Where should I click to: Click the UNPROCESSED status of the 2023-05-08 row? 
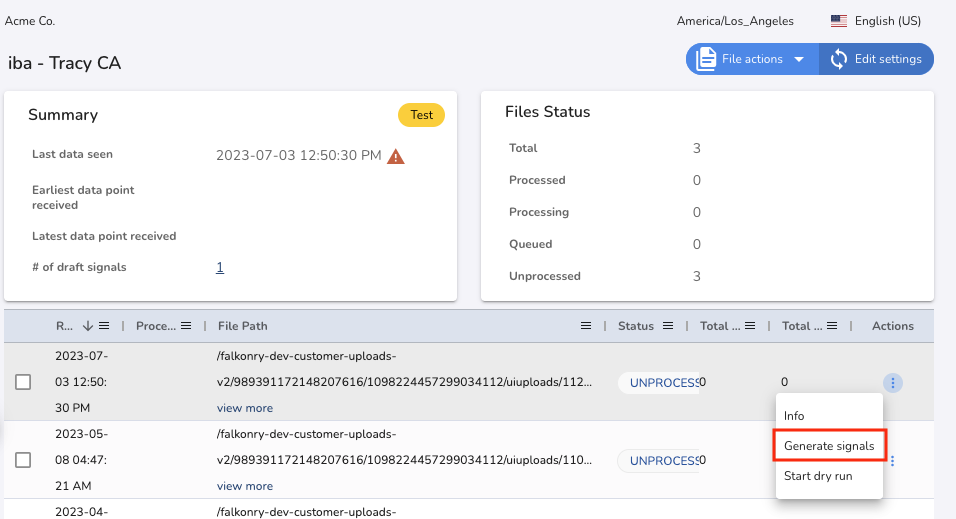click(659, 460)
